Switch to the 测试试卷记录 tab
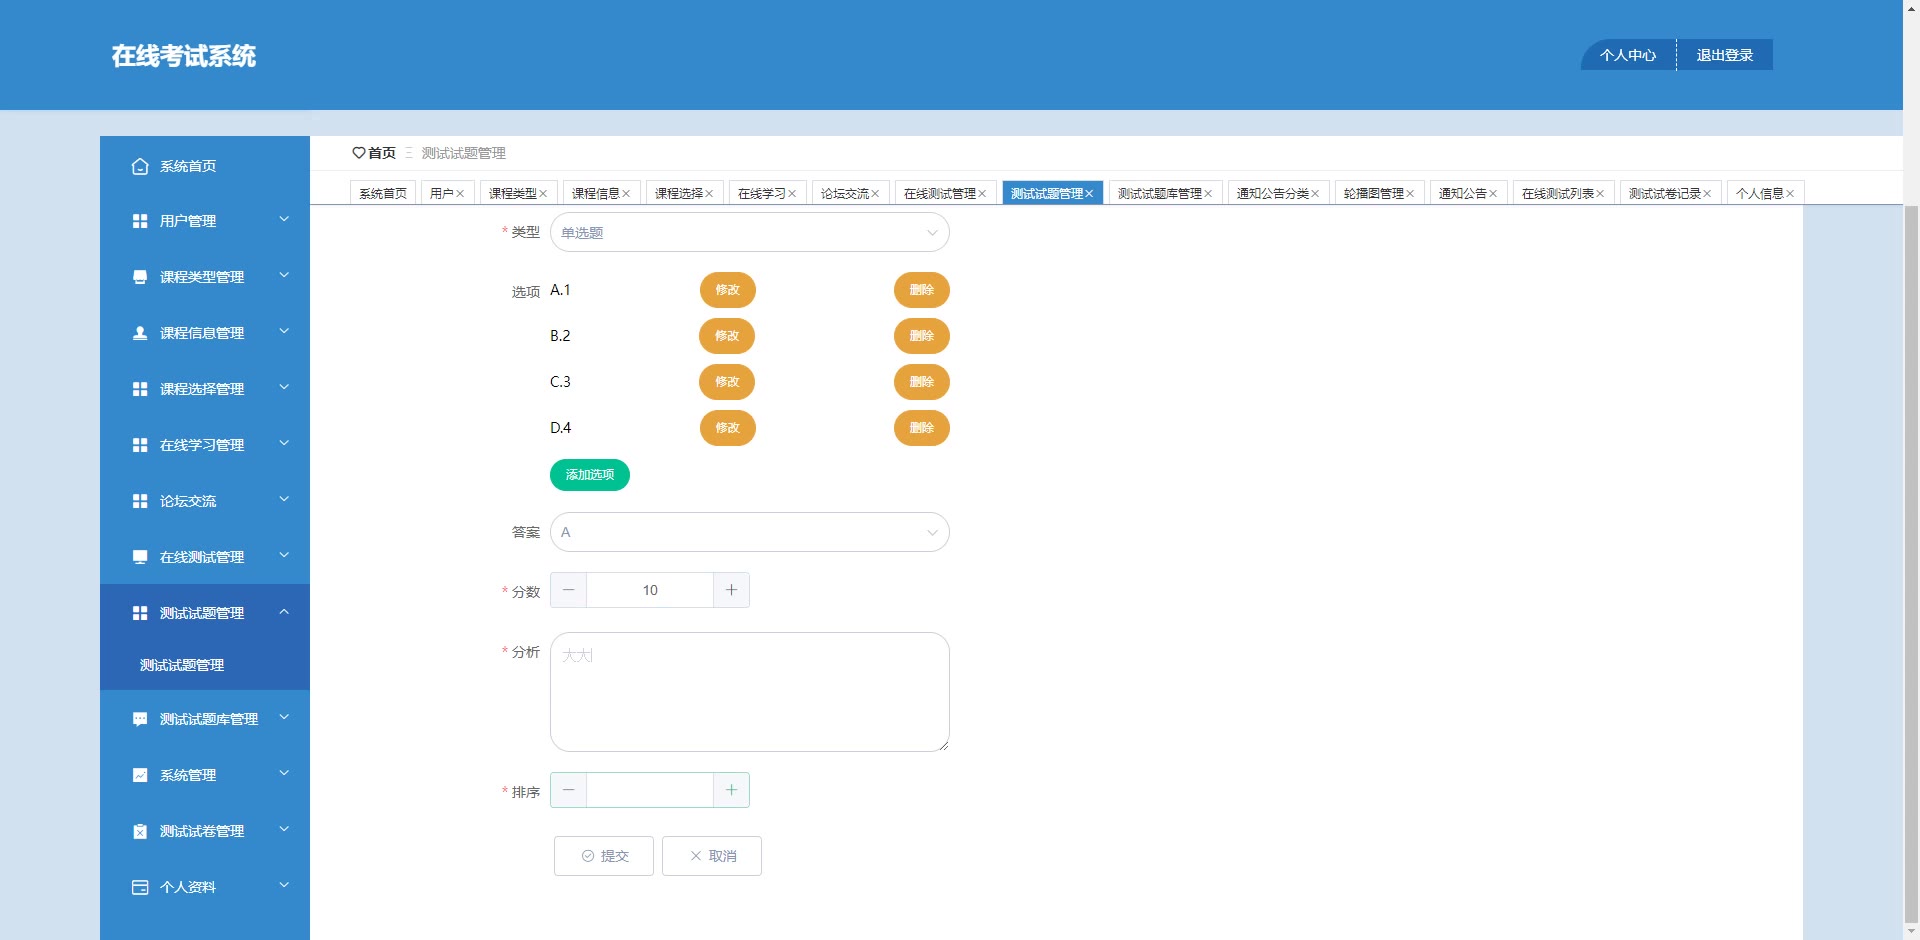 point(1671,194)
